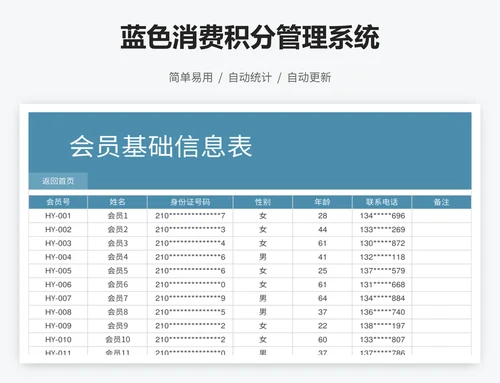Click gender cell 男 in HY-004 row

pyautogui.click(x=263, y=257)
